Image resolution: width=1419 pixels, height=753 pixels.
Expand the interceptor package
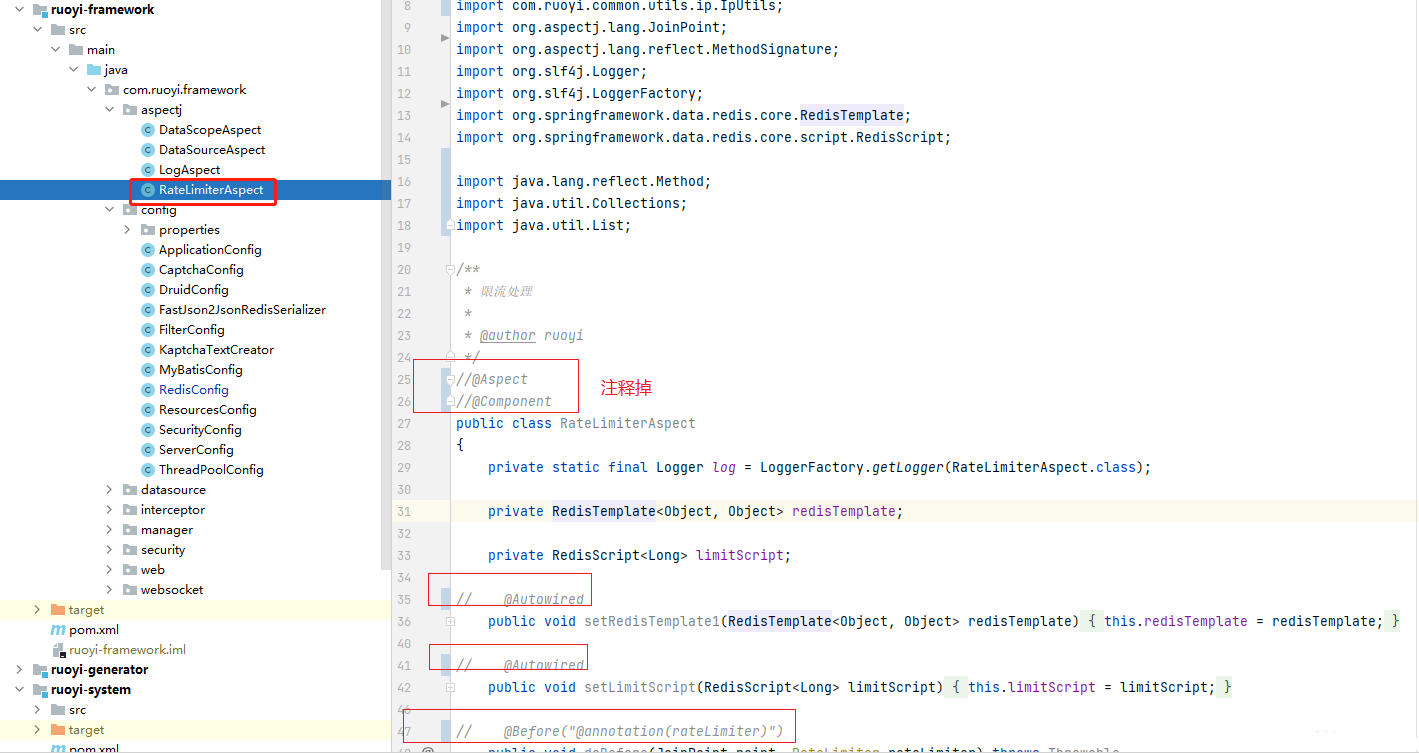(x=109, y=510)
